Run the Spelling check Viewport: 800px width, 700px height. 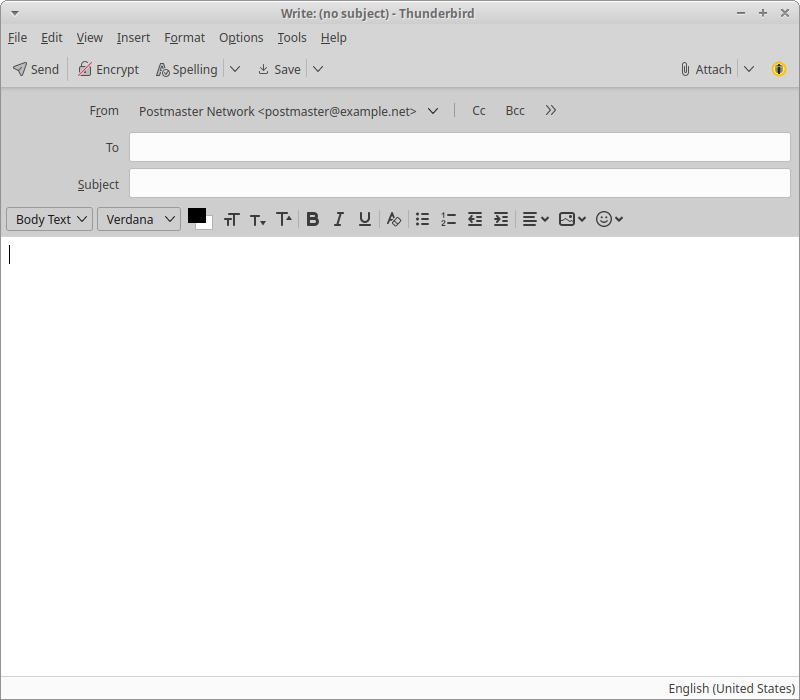point(187,69)
